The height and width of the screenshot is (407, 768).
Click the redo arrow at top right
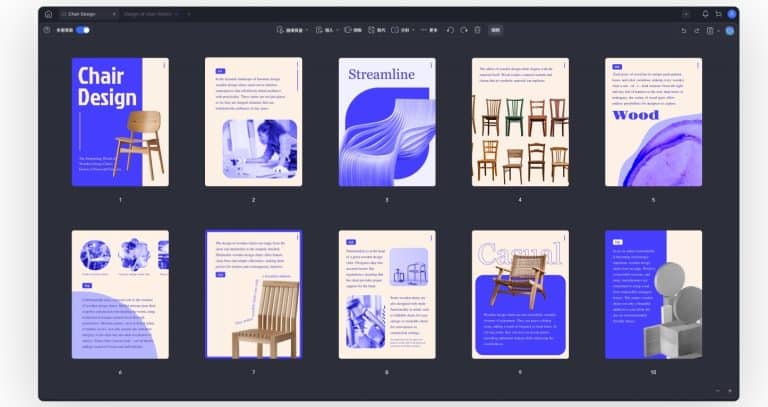697,31
